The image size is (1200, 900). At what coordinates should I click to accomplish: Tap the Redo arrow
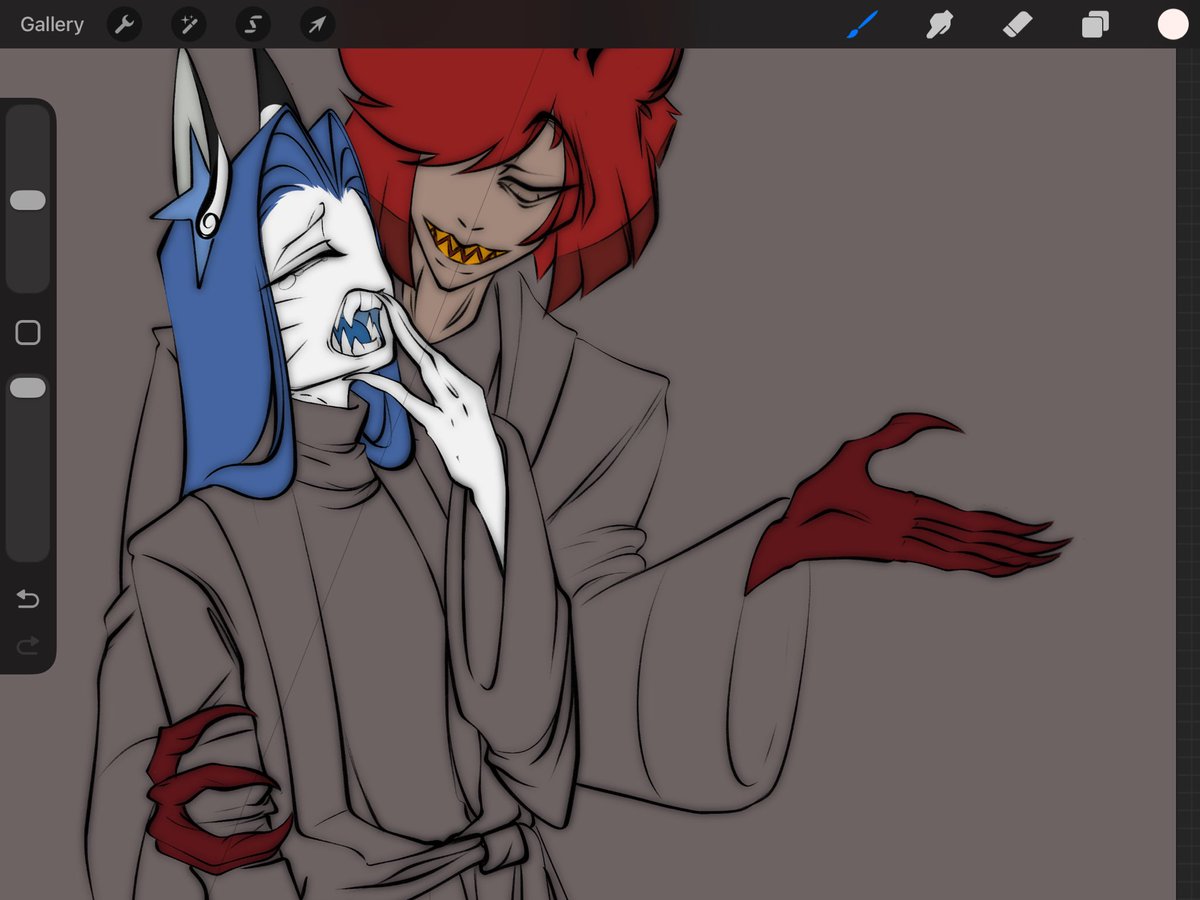(x=27, y=644)
